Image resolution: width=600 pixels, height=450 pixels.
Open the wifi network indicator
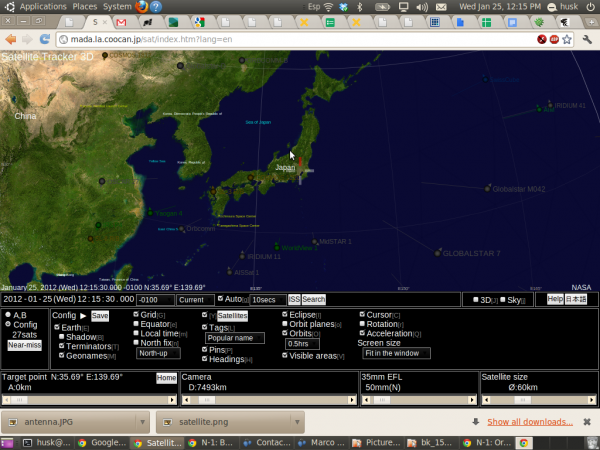328,7
